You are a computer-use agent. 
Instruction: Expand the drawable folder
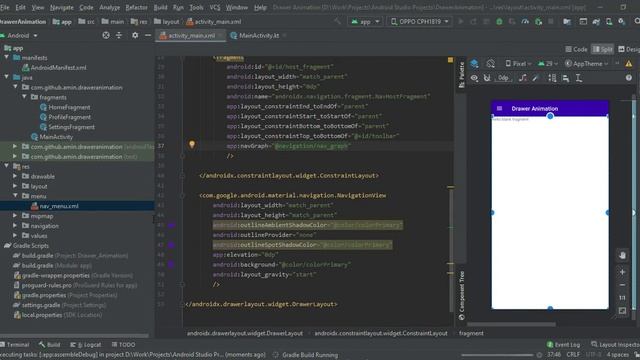pos(15,176)
